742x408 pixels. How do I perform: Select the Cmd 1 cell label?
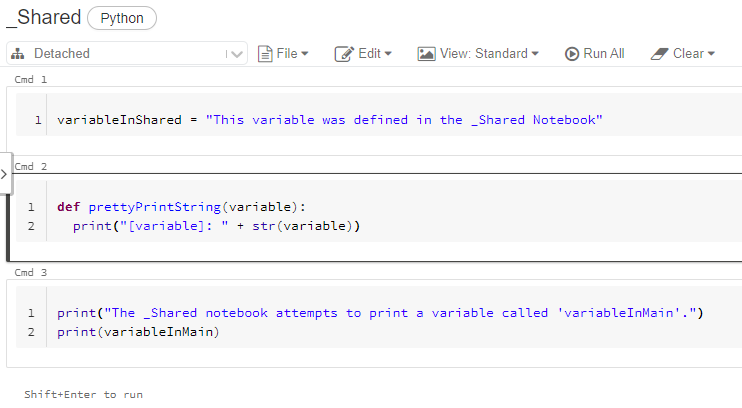point(31,80)
